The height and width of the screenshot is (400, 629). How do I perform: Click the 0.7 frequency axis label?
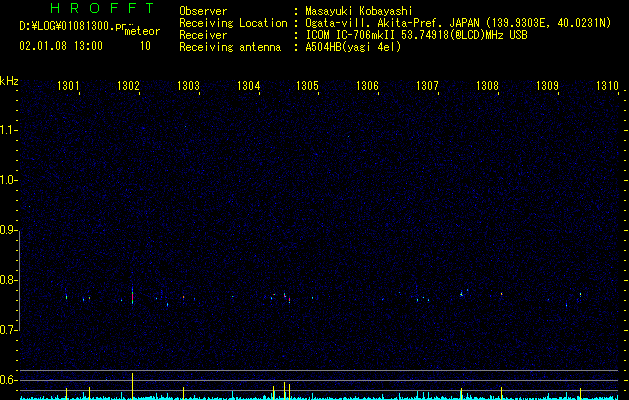pyautogui.click(x=9, y=330)
